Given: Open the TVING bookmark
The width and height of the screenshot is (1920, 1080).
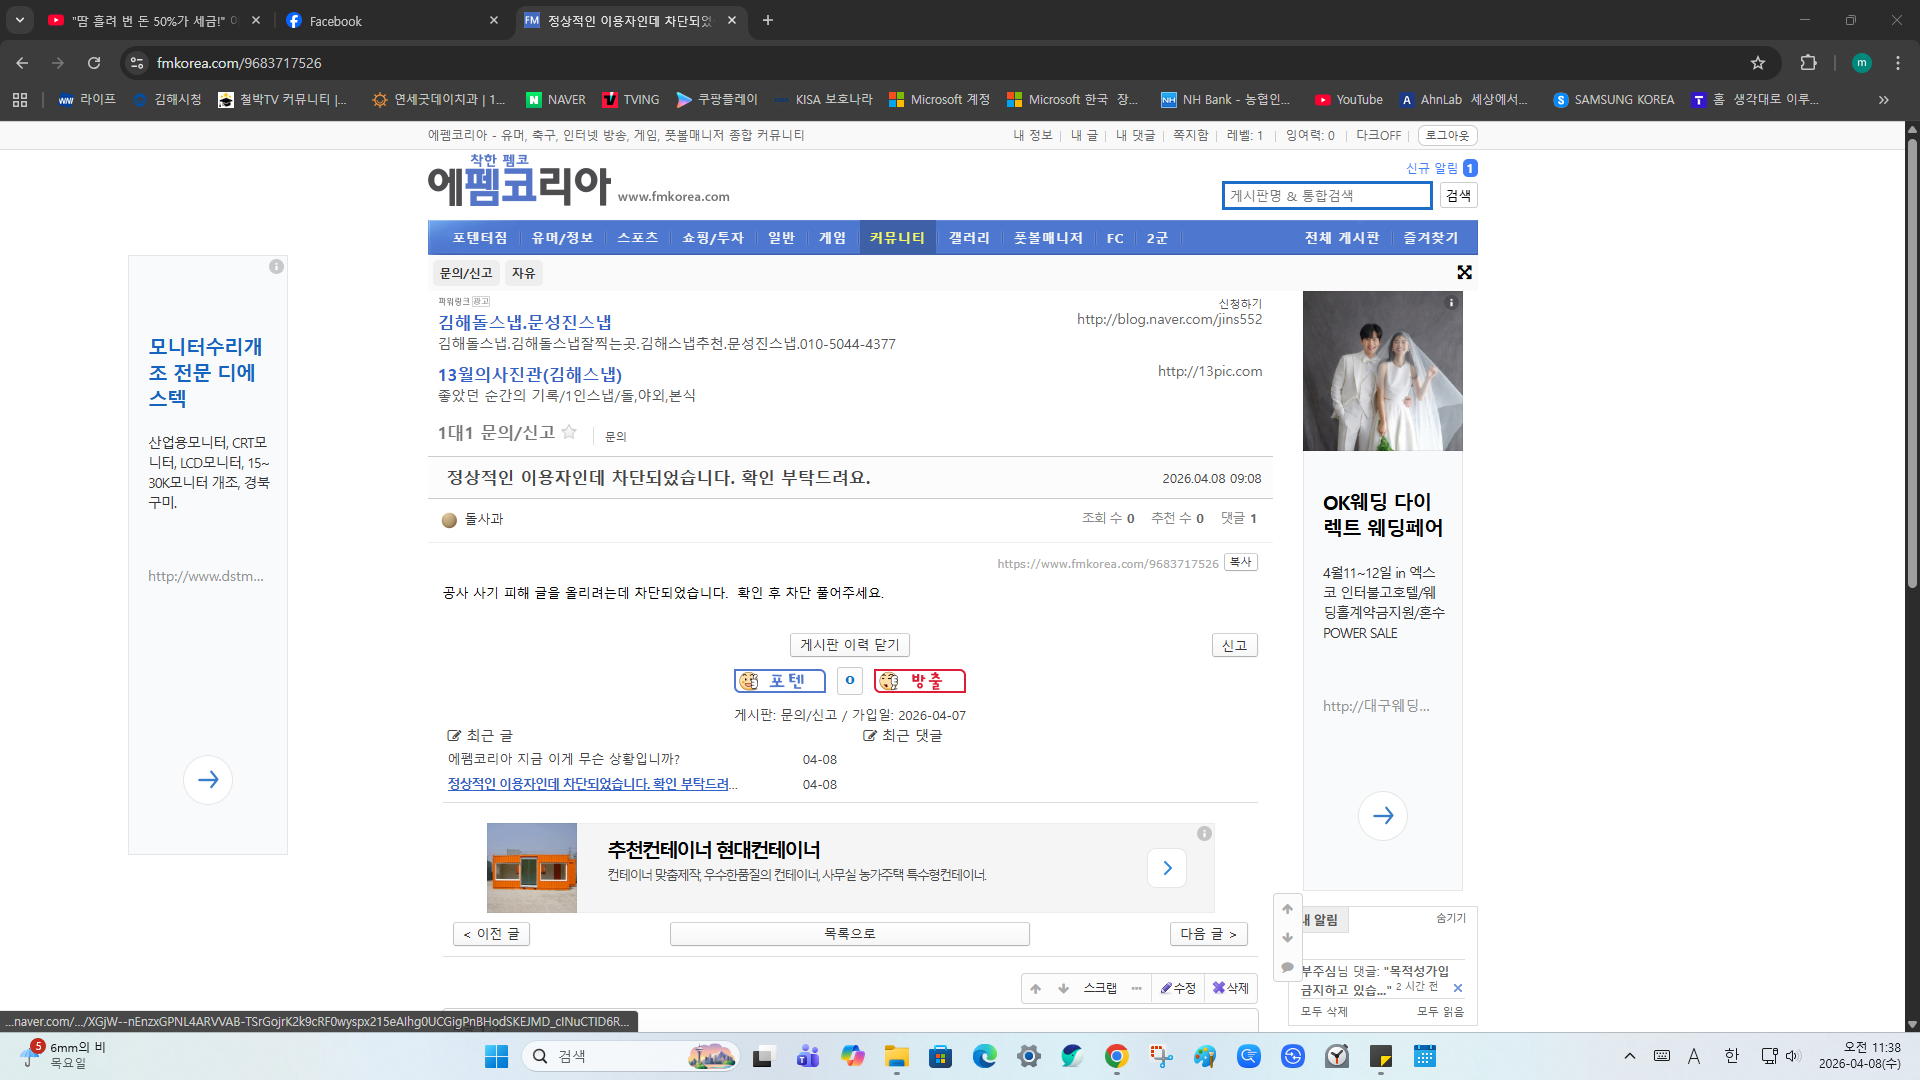Looking at the screenshot, I should [631, 100].
